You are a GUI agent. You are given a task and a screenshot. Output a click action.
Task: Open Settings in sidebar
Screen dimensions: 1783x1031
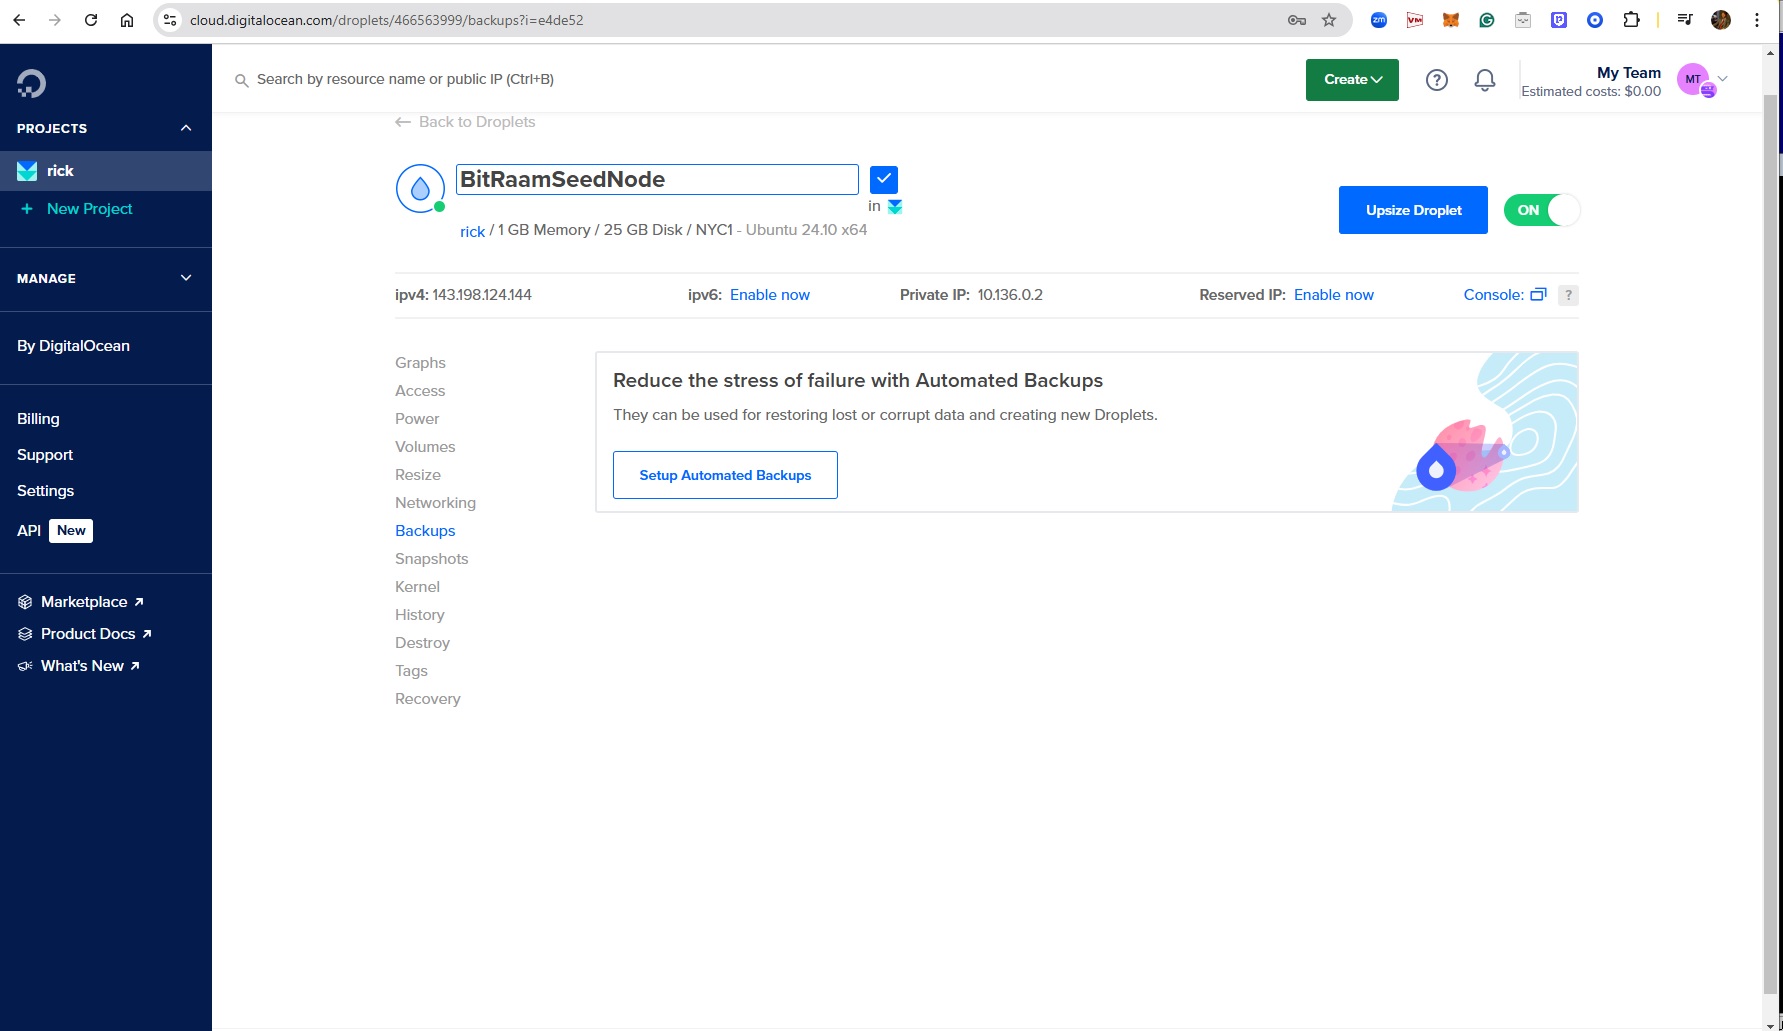click(x=45, y=491)
